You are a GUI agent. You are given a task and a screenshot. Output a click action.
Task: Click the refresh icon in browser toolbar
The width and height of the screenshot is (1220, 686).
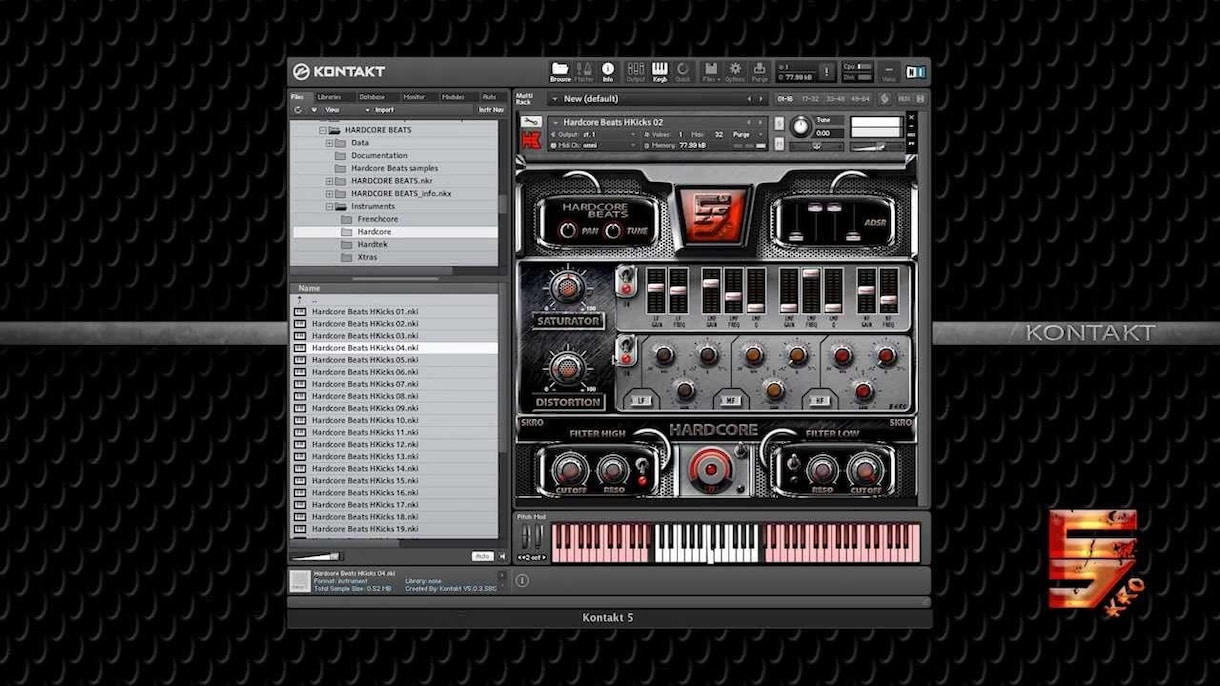pos(298,110)
